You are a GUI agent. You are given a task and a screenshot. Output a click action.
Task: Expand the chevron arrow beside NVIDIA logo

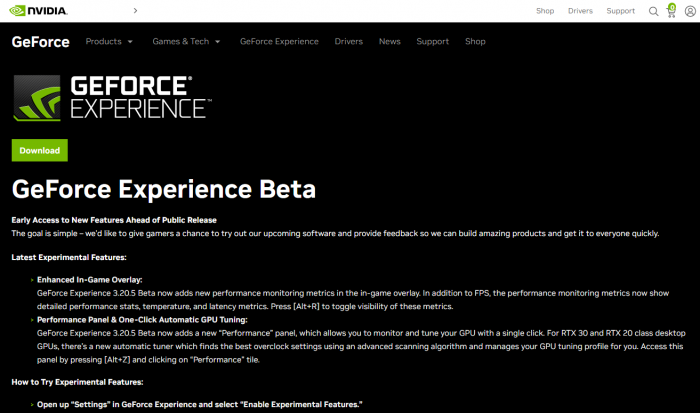[135, 11]
